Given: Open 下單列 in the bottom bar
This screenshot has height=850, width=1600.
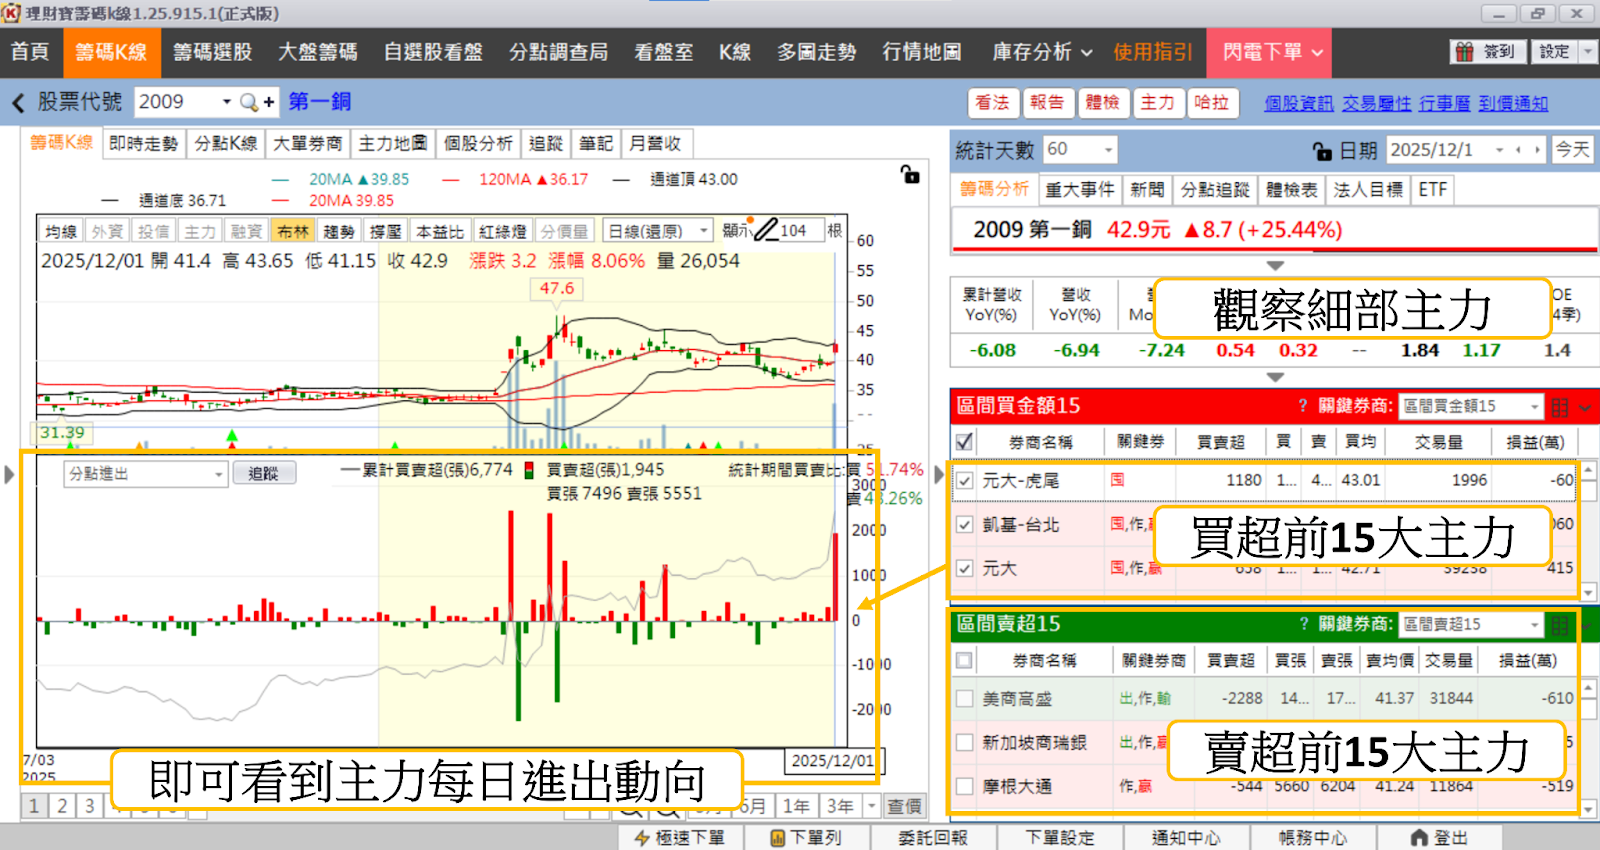Looking at the screenshot, I should (805, 838).
